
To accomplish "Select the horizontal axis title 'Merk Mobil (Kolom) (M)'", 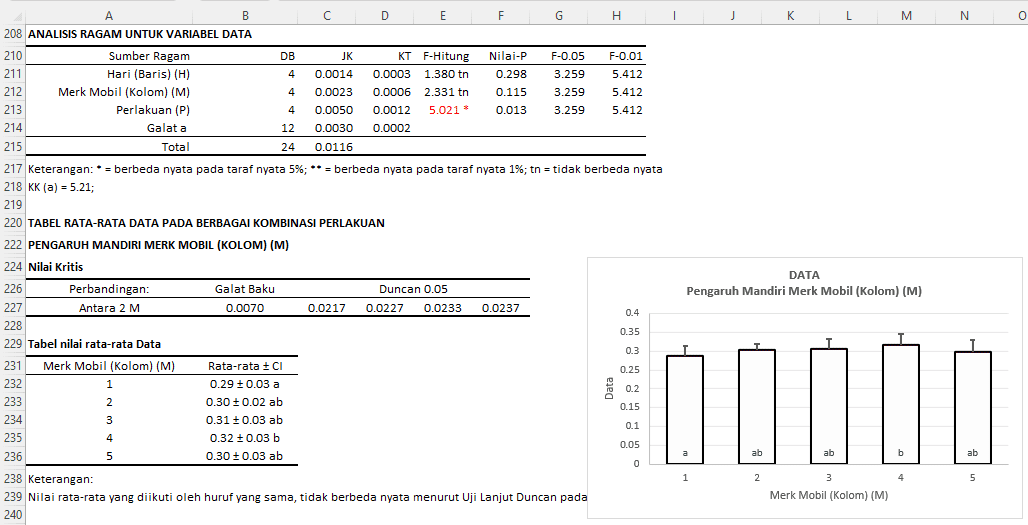I will click(829, 495).
